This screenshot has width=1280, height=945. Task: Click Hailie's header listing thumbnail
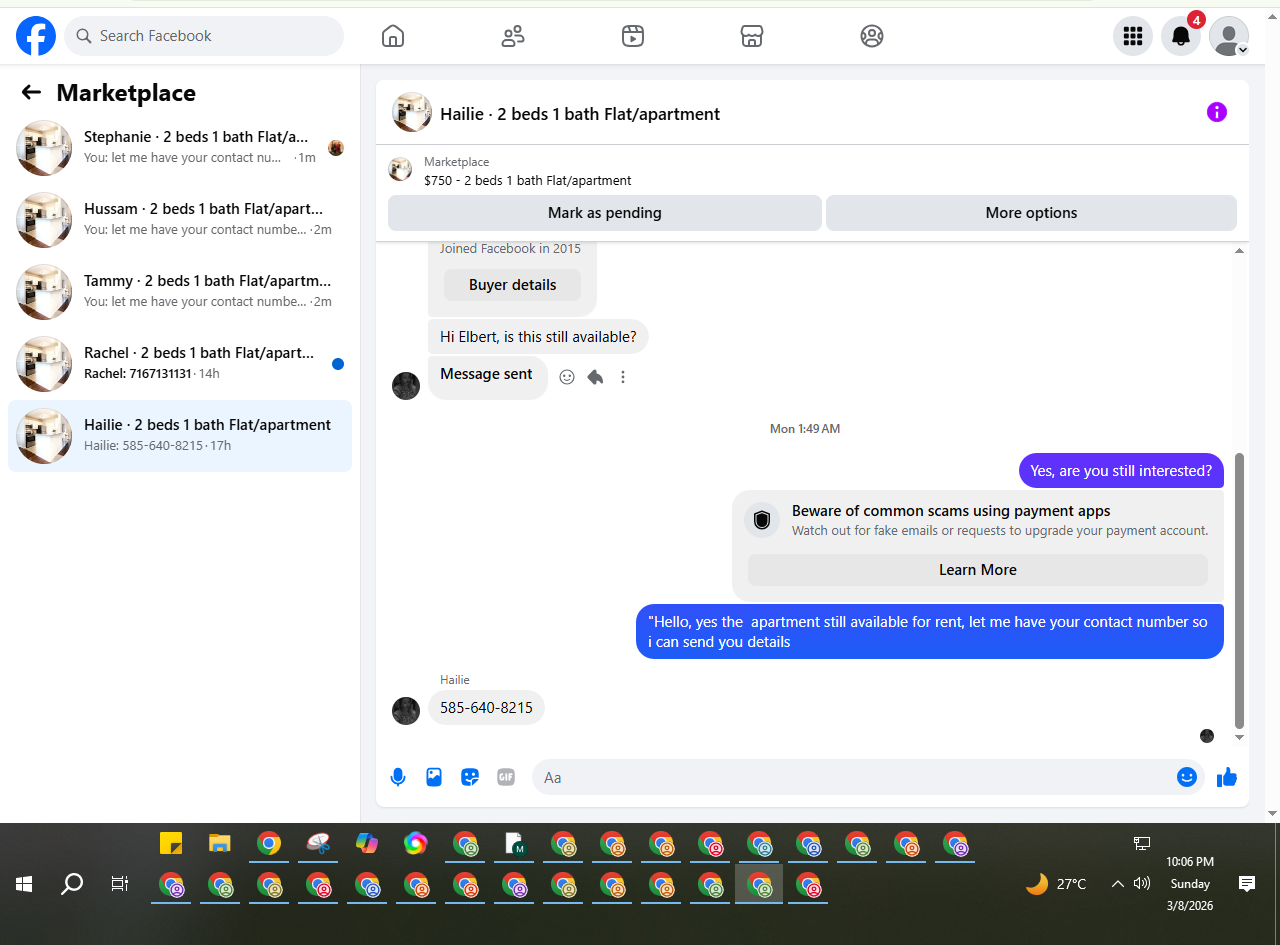[412, 113]
